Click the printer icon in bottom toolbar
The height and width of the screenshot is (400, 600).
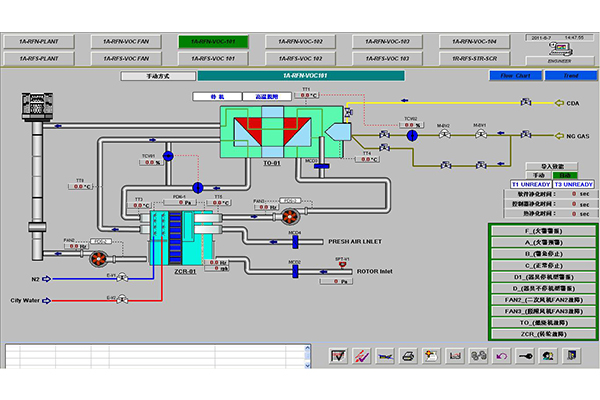[x=408, y=355]
